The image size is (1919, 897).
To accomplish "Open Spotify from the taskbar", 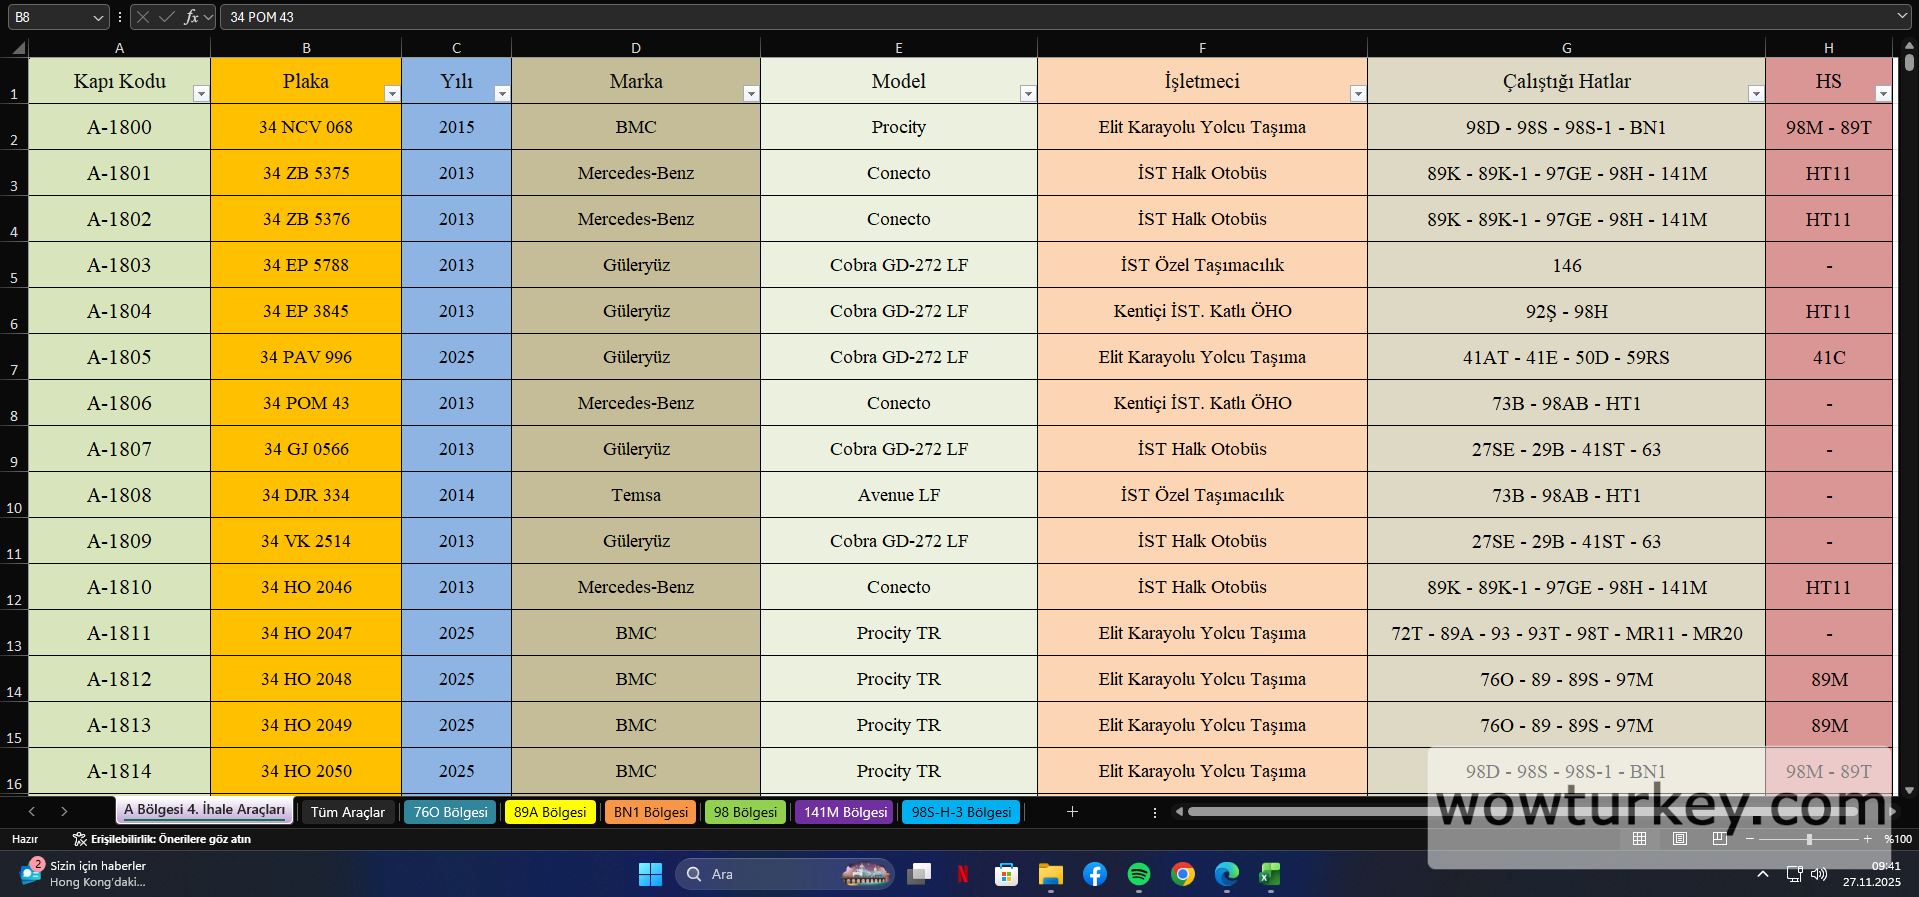I will 1138,875.
